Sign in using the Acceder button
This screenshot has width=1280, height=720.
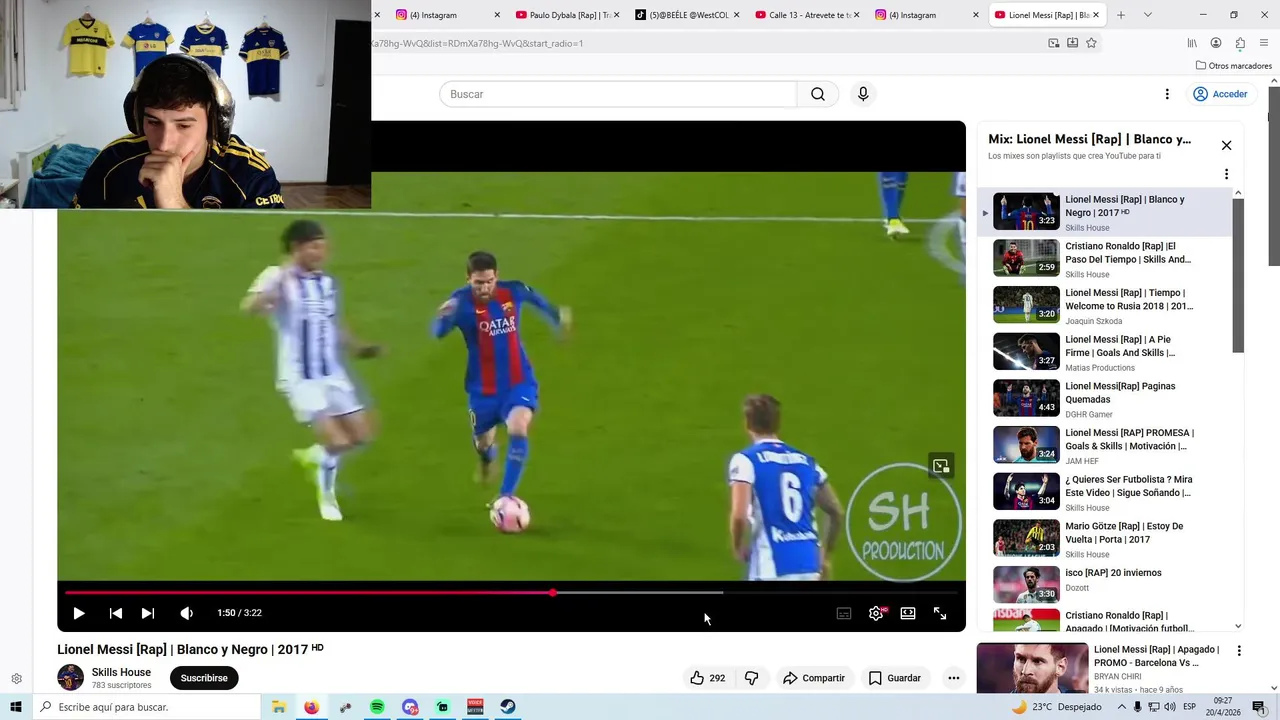[1220, 94]
